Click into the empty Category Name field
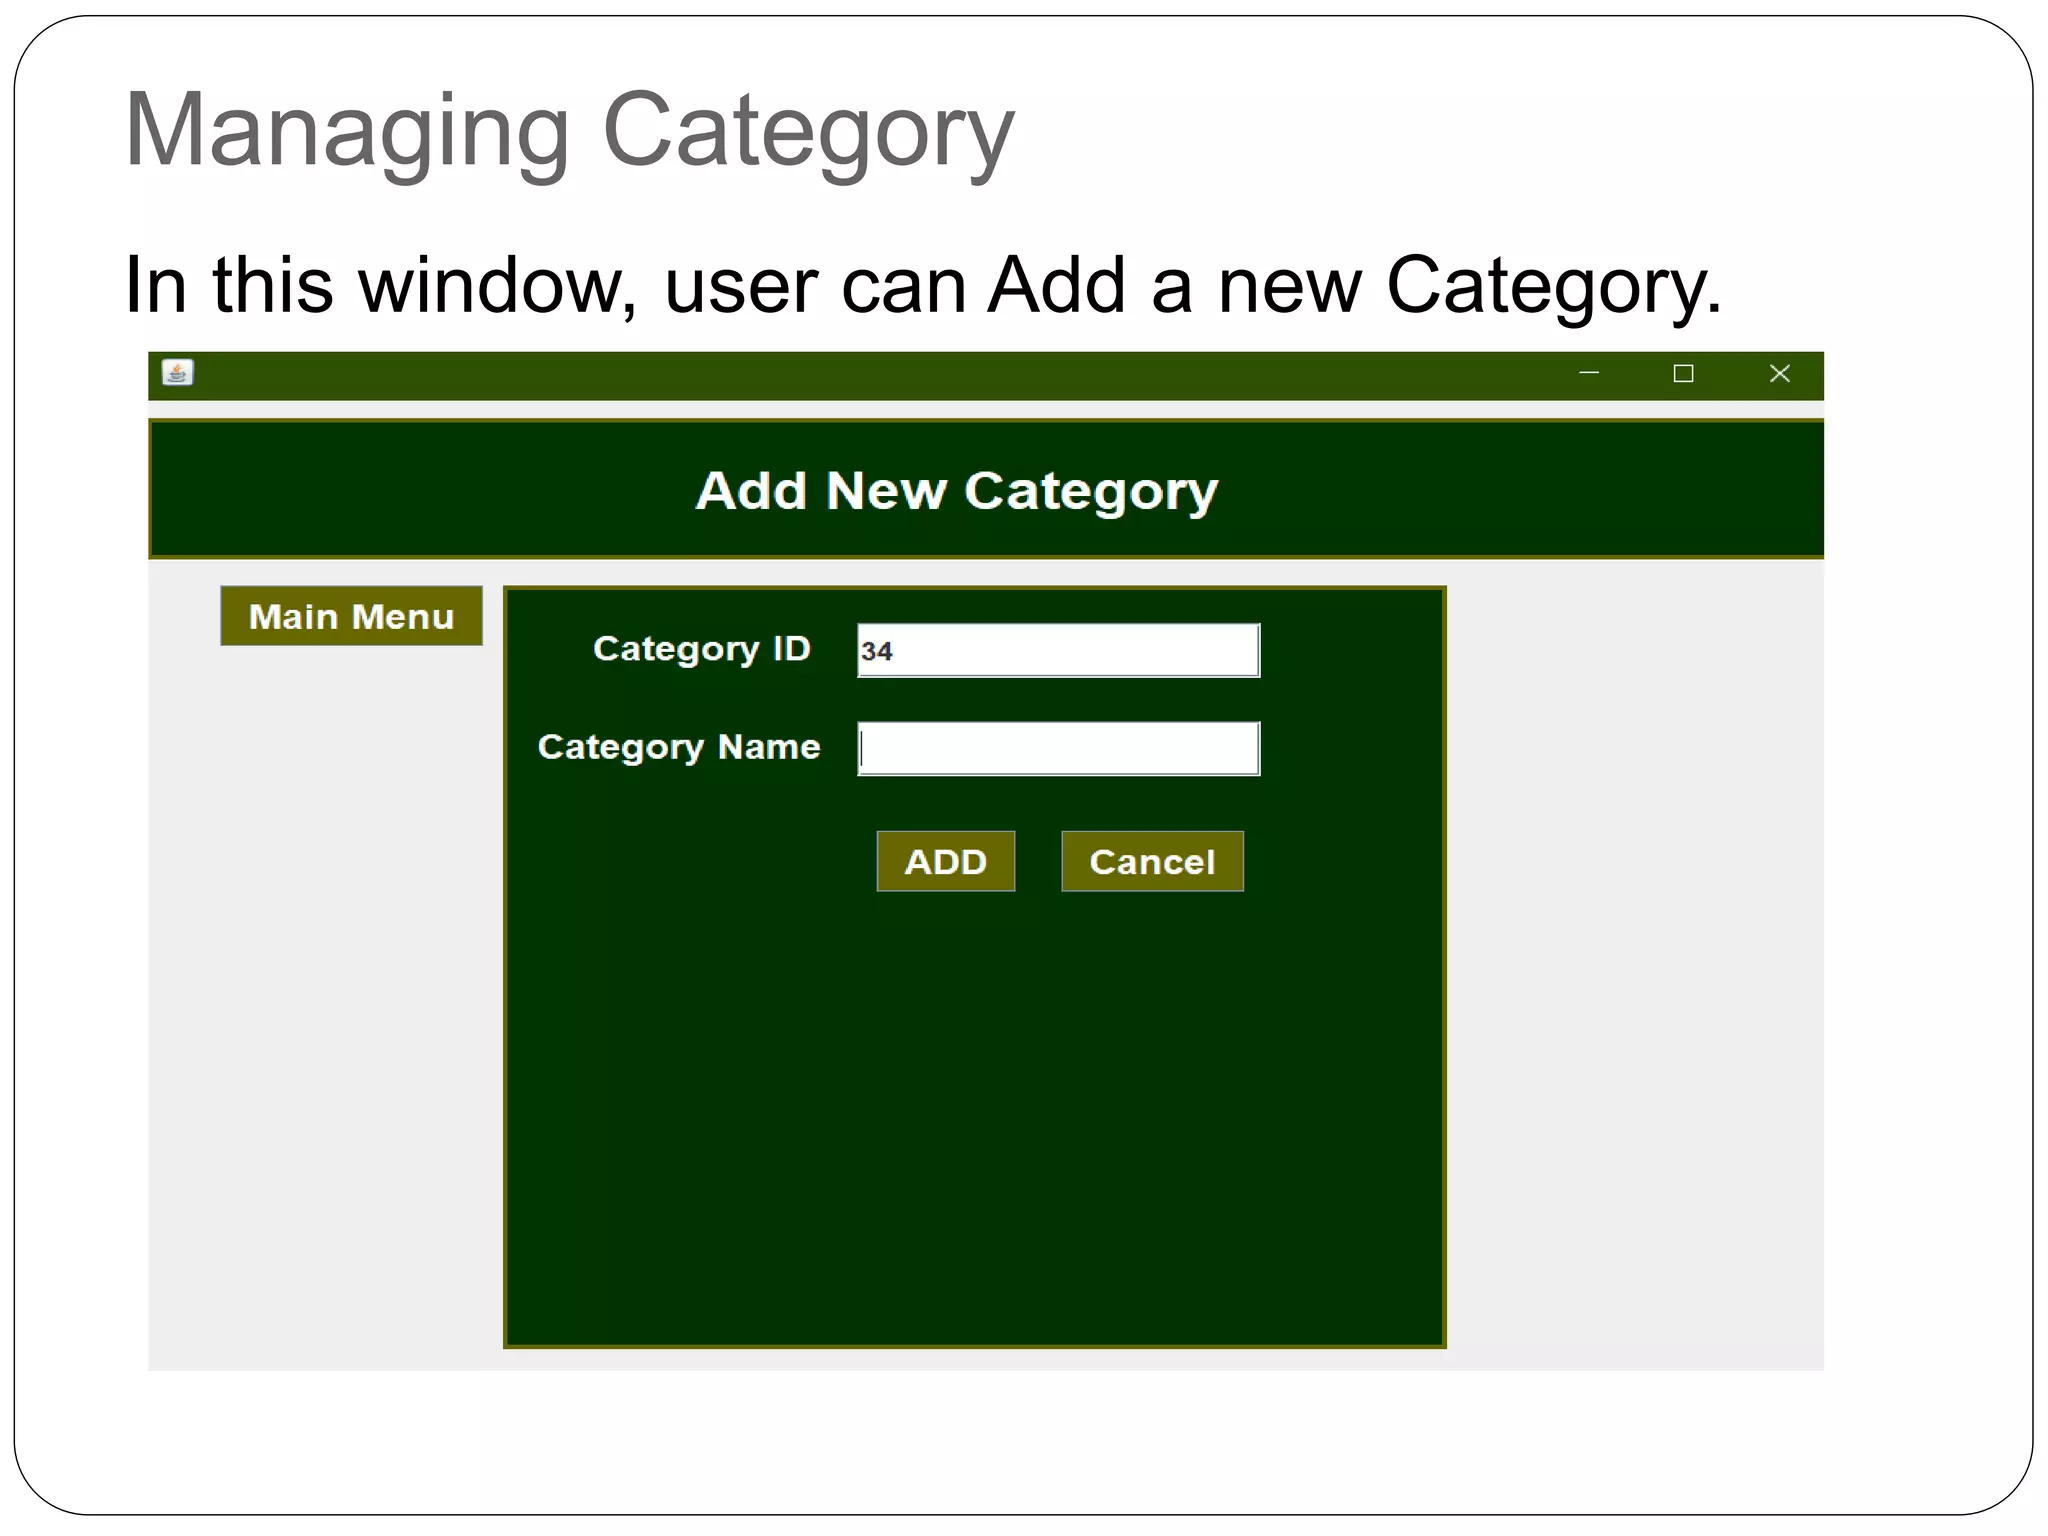This screenshot has height=1536, width=2048. pyautogui.click(x=1058, y=749)
